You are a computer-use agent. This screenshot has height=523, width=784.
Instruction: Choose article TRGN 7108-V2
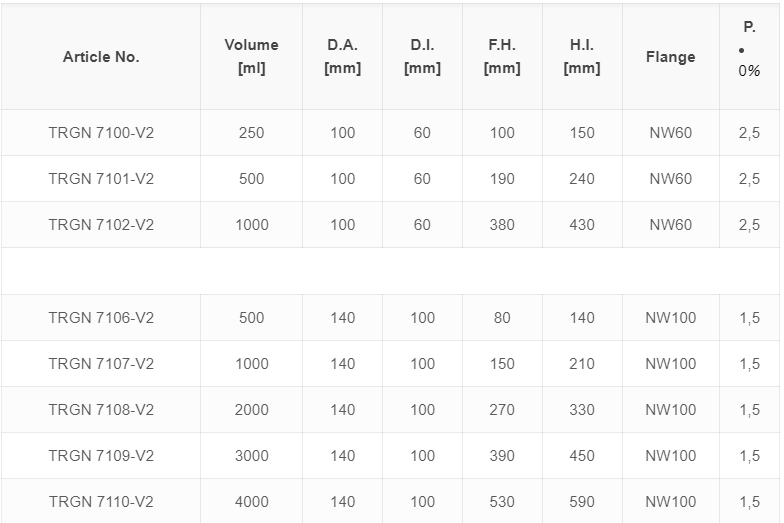coord(101,410)
